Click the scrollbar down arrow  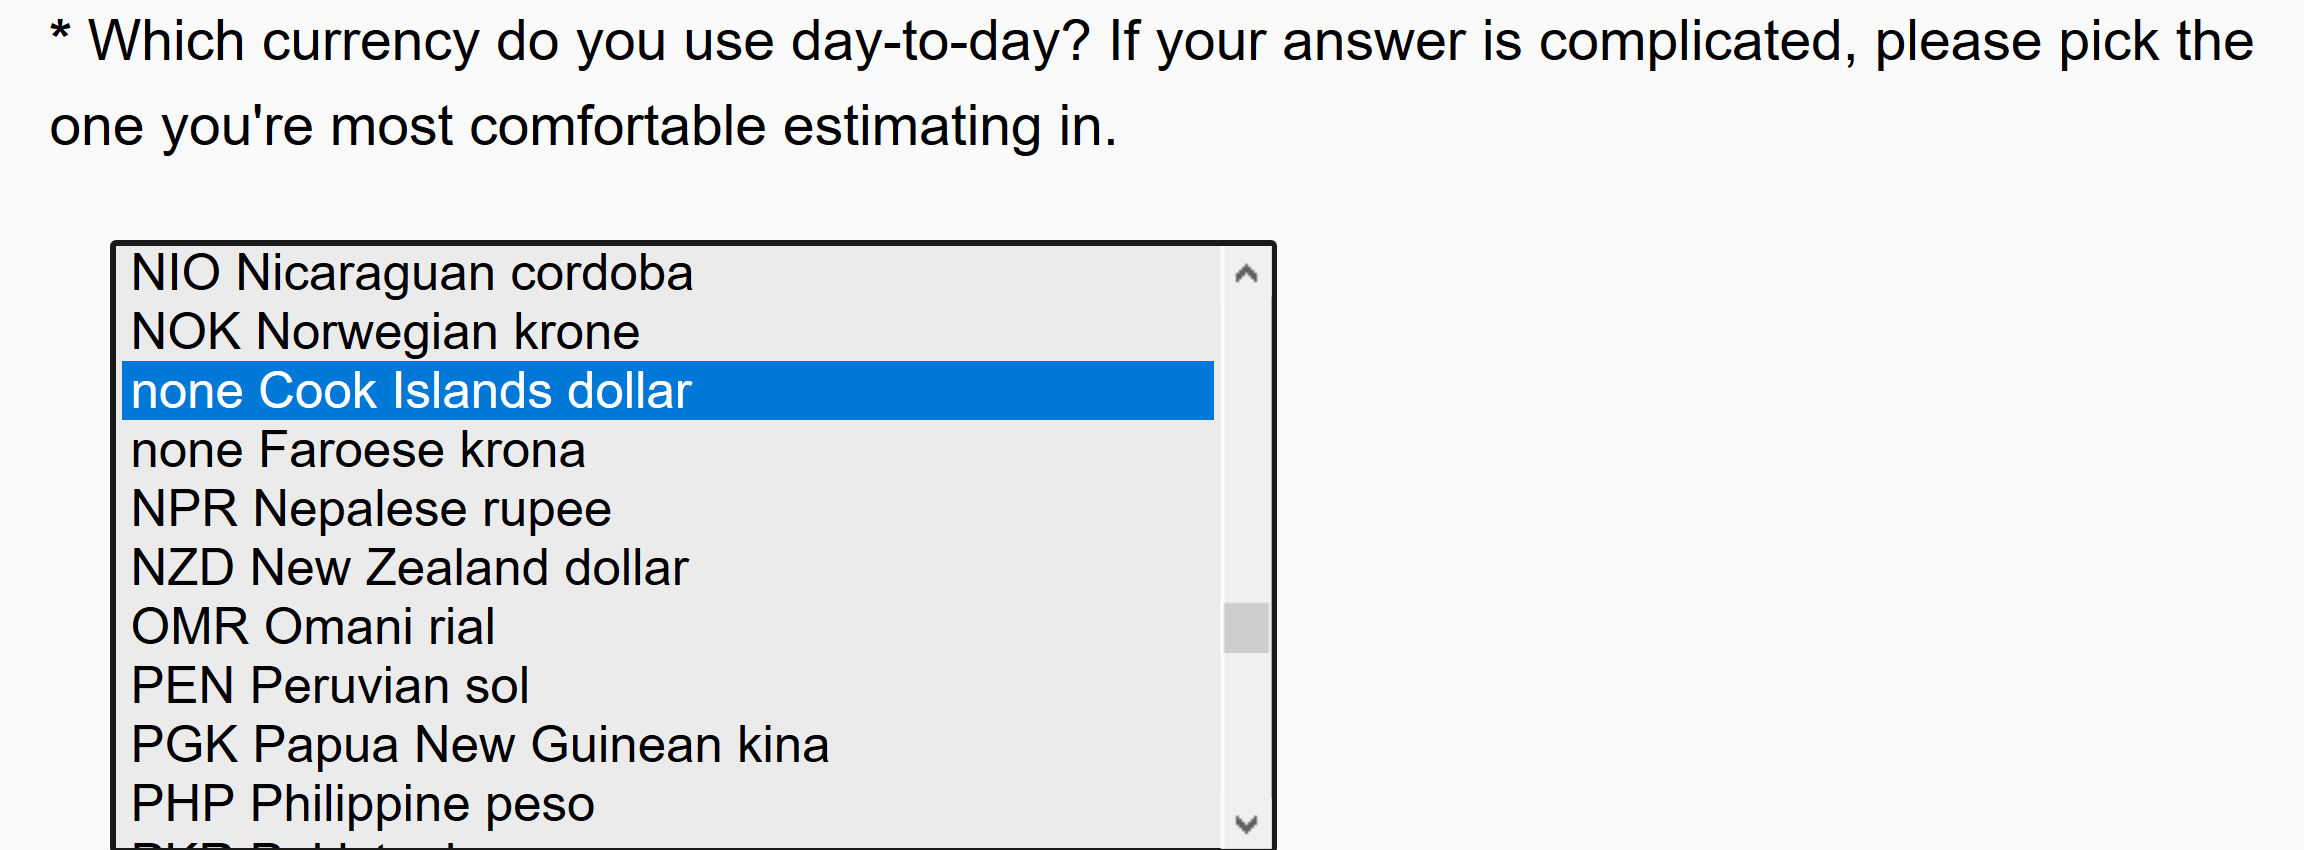pos(1246,824)
